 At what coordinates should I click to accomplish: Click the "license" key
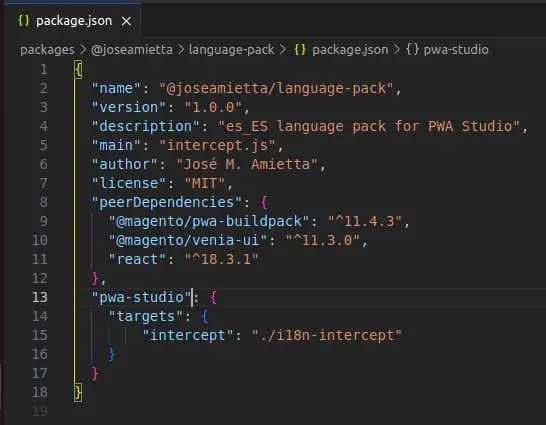128,183
